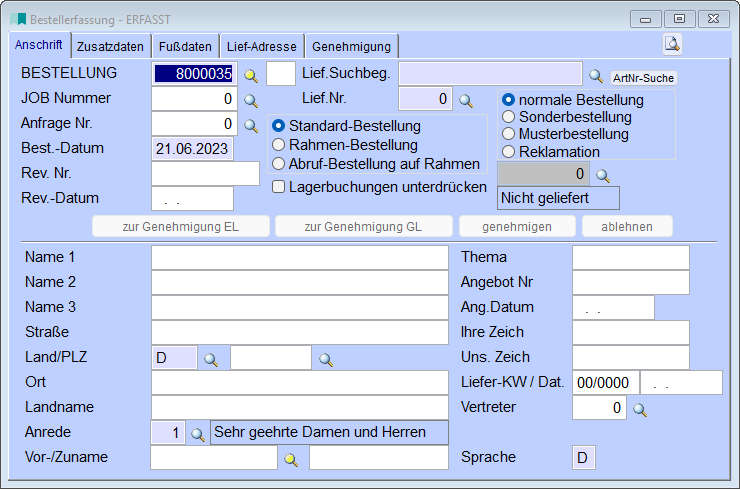740x489 pixels.
Task: Click the ablehnen button
Action: point(627,227)
